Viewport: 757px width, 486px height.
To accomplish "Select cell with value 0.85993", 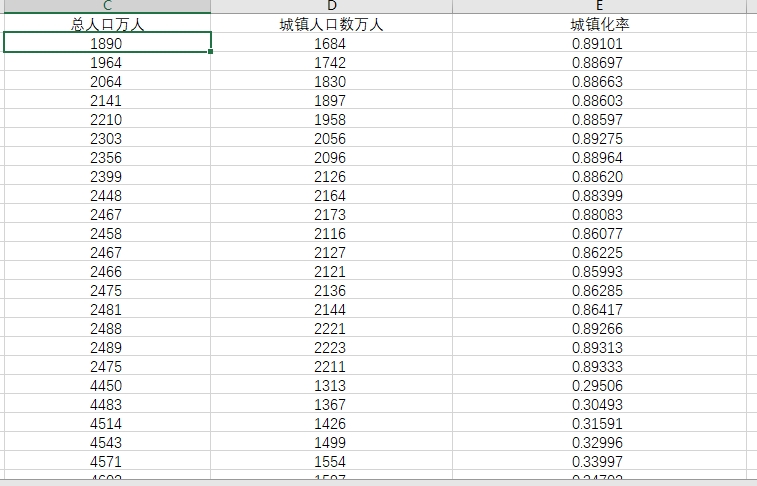I will click(599, 271).
